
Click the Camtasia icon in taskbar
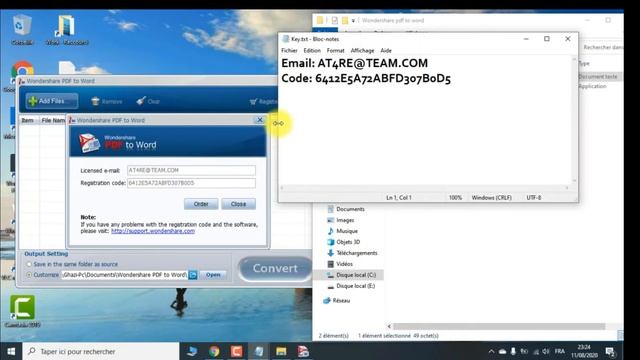[x=236, y=351]
